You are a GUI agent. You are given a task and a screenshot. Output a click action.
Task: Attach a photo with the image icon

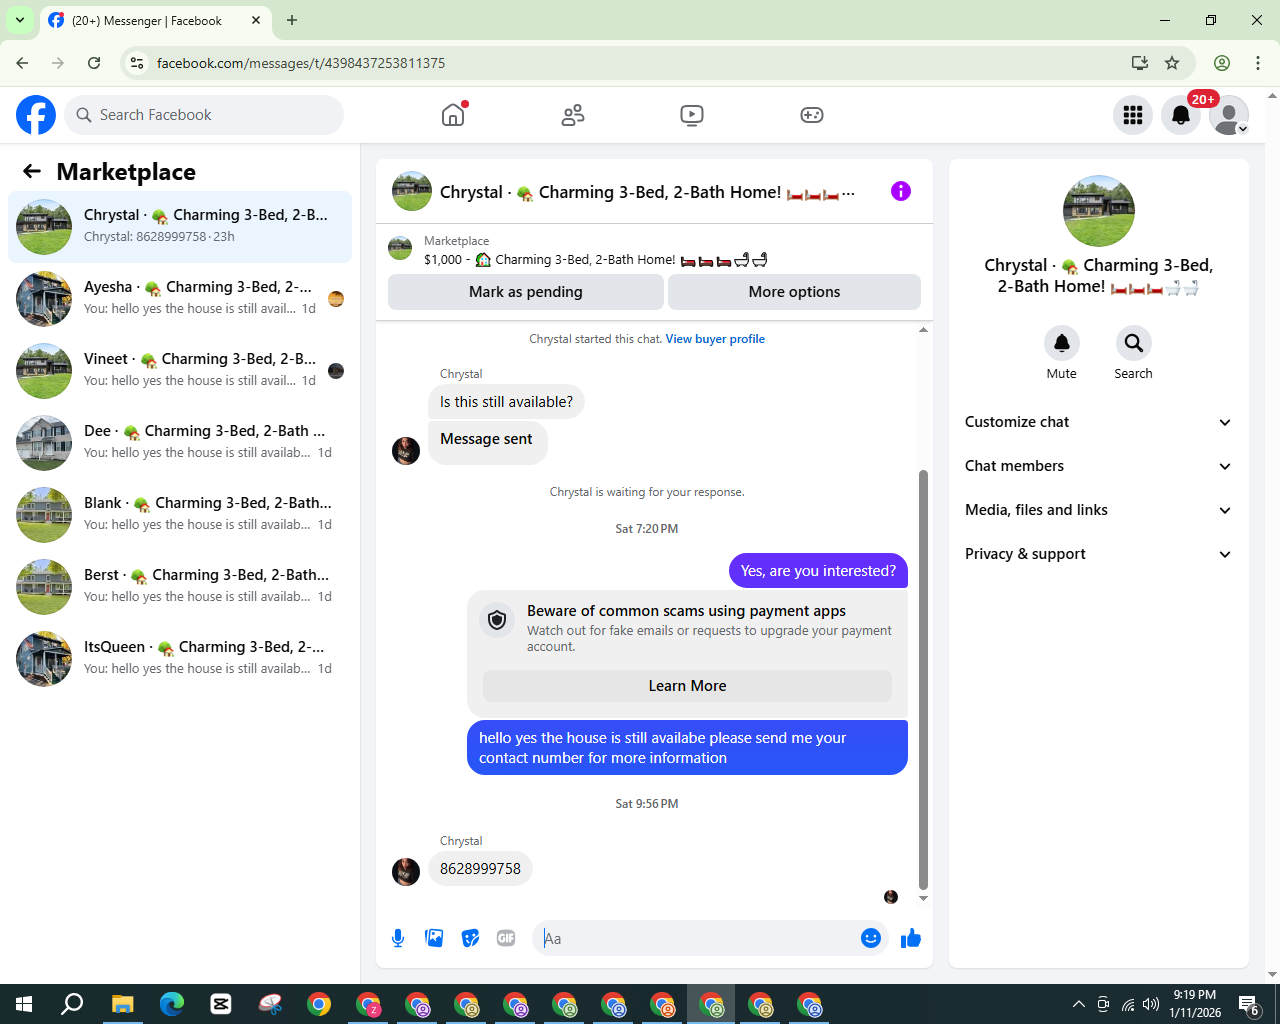[x=434, y=938]
